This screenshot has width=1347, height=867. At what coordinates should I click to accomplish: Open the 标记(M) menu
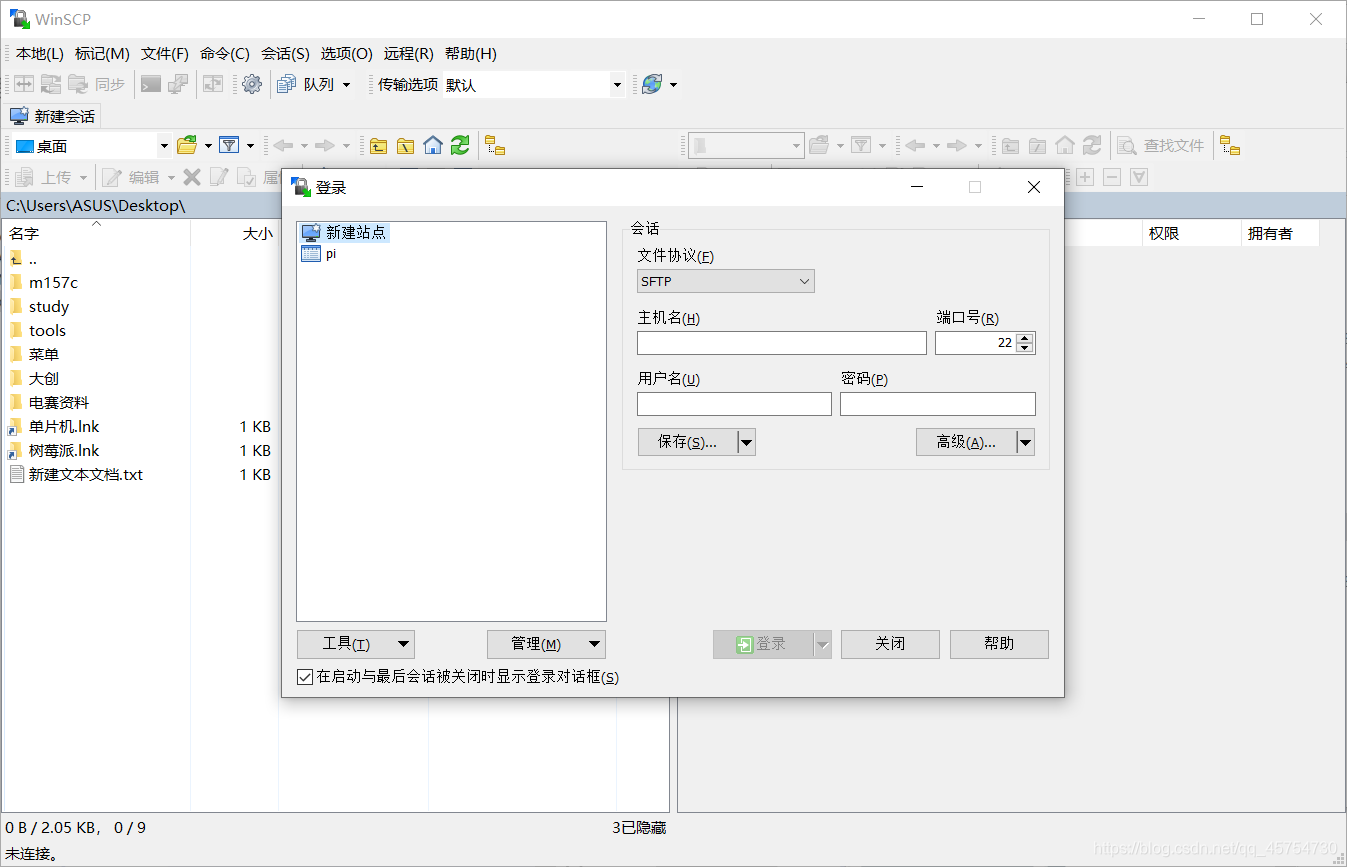102,54
